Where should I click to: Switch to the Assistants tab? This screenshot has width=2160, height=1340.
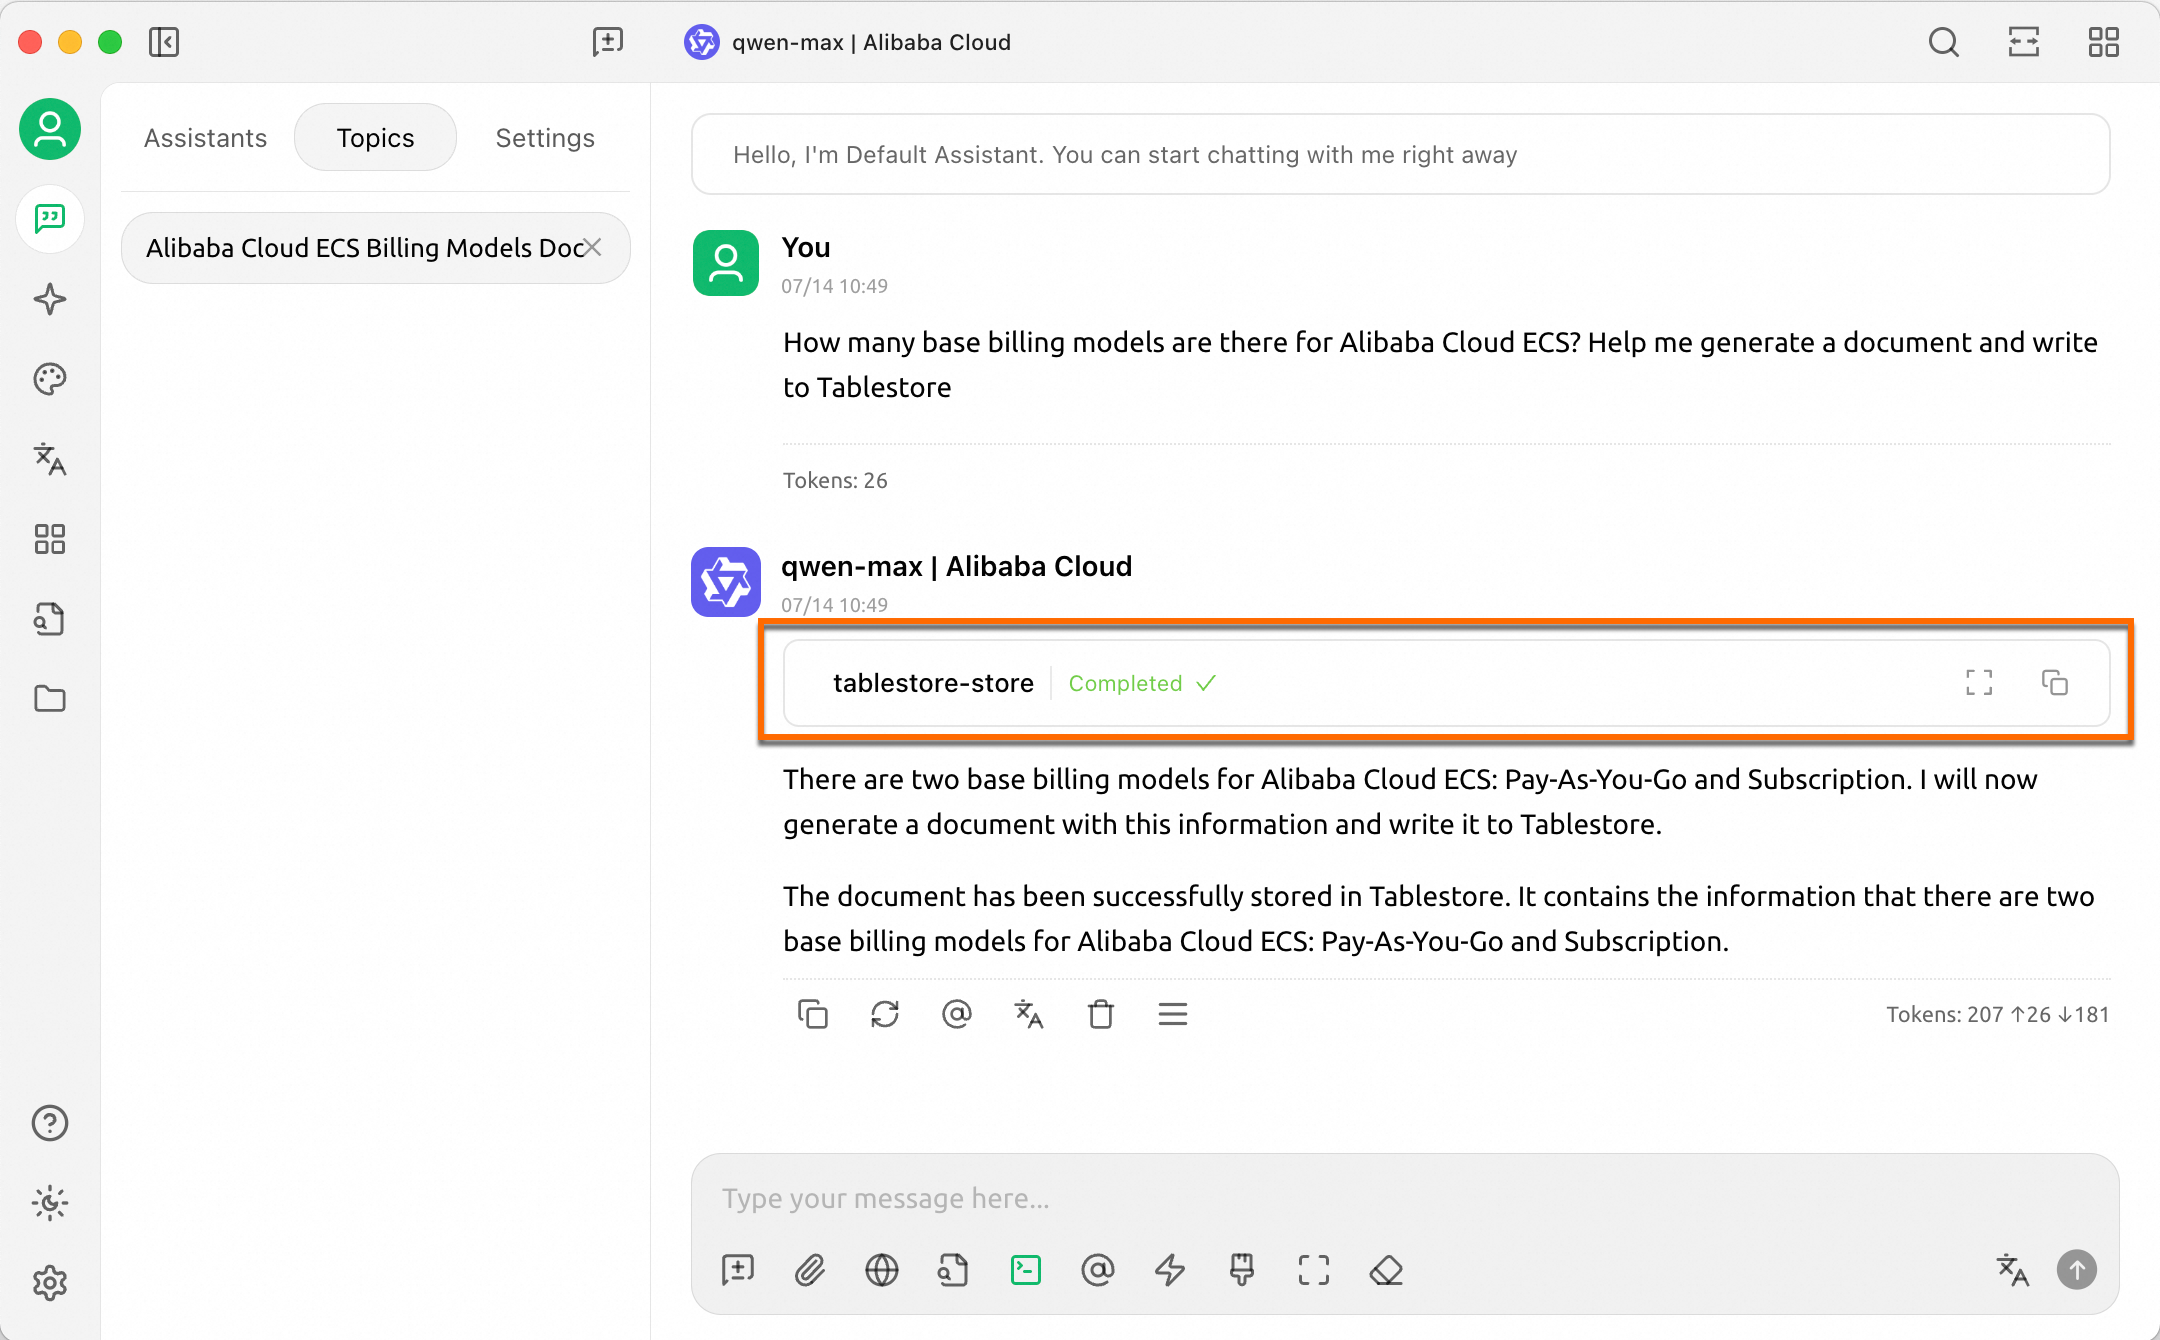click(x=206, y=138)
